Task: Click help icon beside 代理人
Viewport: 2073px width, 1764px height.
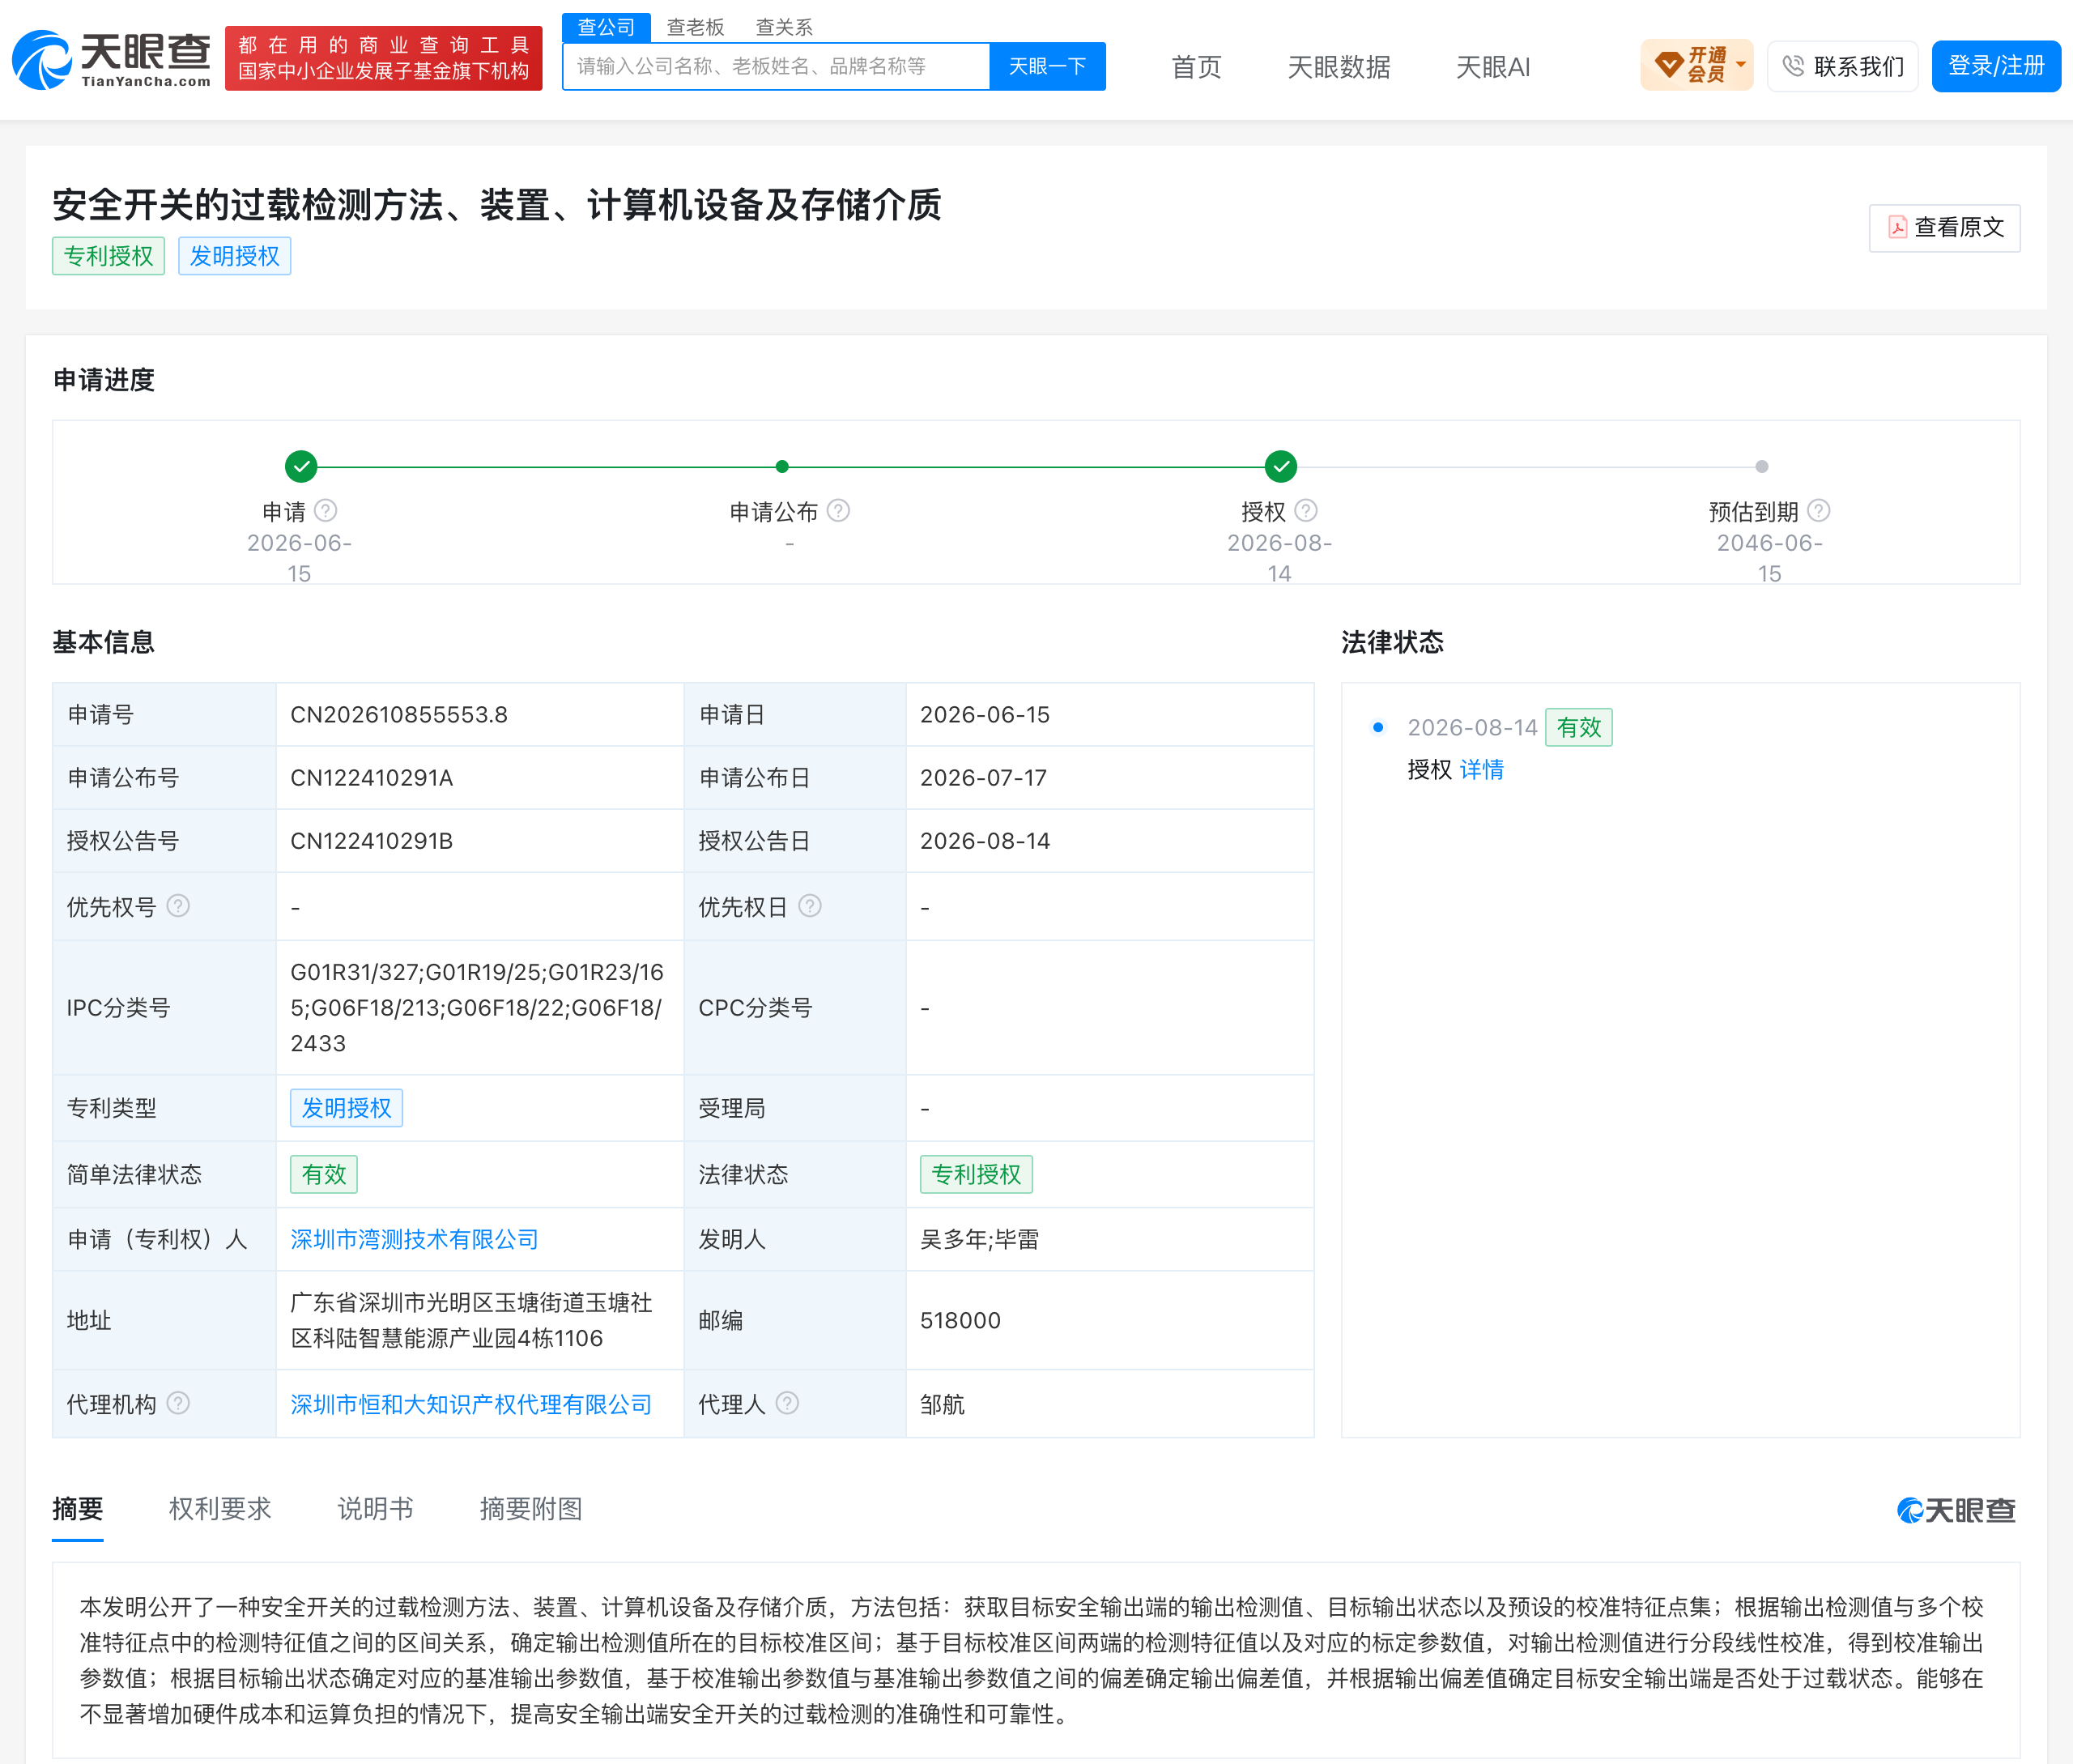Action: (x=787, y=1403)
